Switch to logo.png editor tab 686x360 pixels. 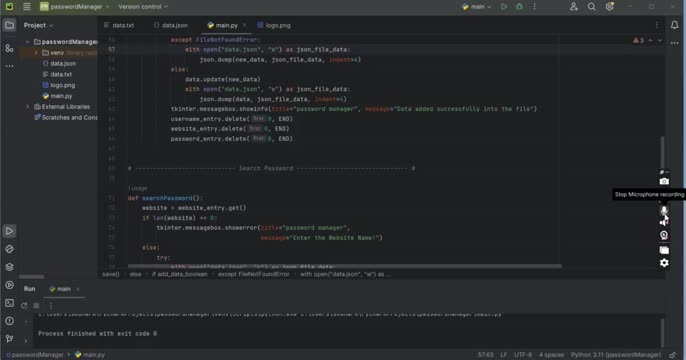274,25
